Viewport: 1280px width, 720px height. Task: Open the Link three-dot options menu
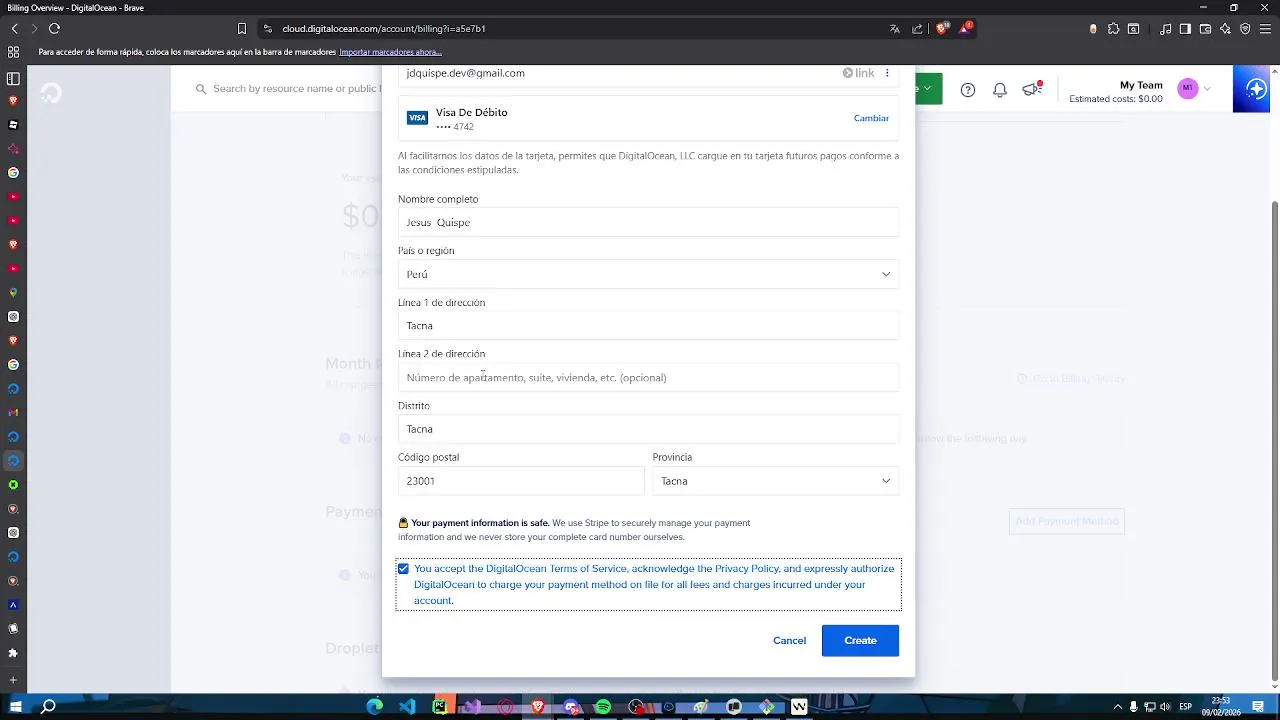[x=887, y=73]
